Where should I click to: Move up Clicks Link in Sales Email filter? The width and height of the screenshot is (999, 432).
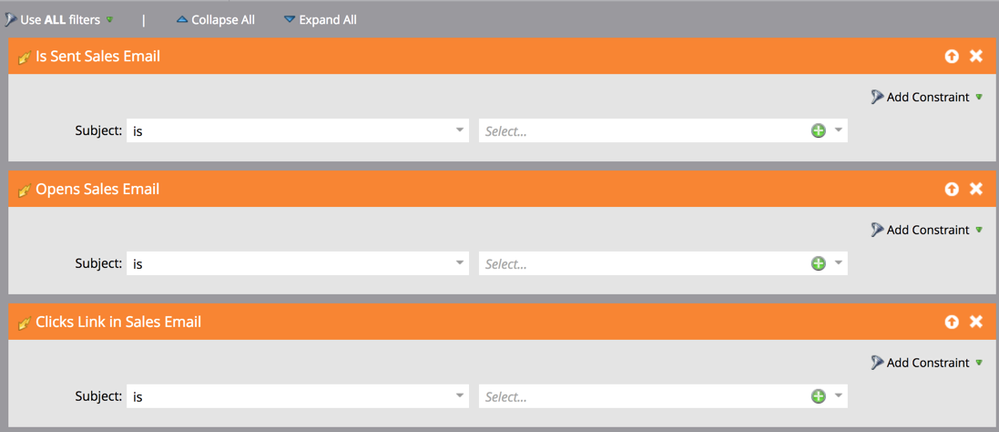(951, 322)
